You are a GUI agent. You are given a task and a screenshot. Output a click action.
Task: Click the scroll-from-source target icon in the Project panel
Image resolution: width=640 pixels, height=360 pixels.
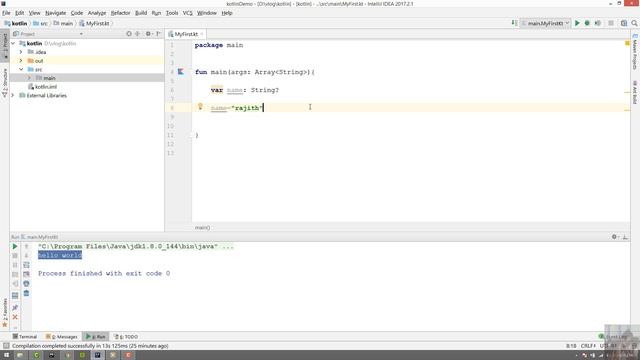pyautogui.click(x=129, y=34)
